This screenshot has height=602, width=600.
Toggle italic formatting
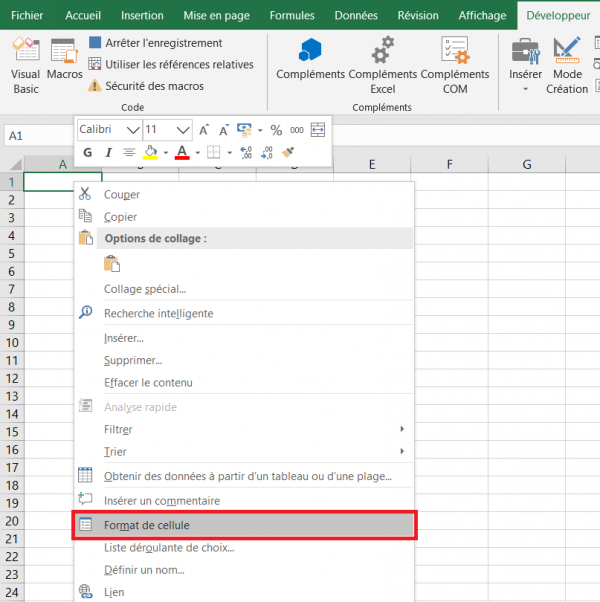pos(109,152)
